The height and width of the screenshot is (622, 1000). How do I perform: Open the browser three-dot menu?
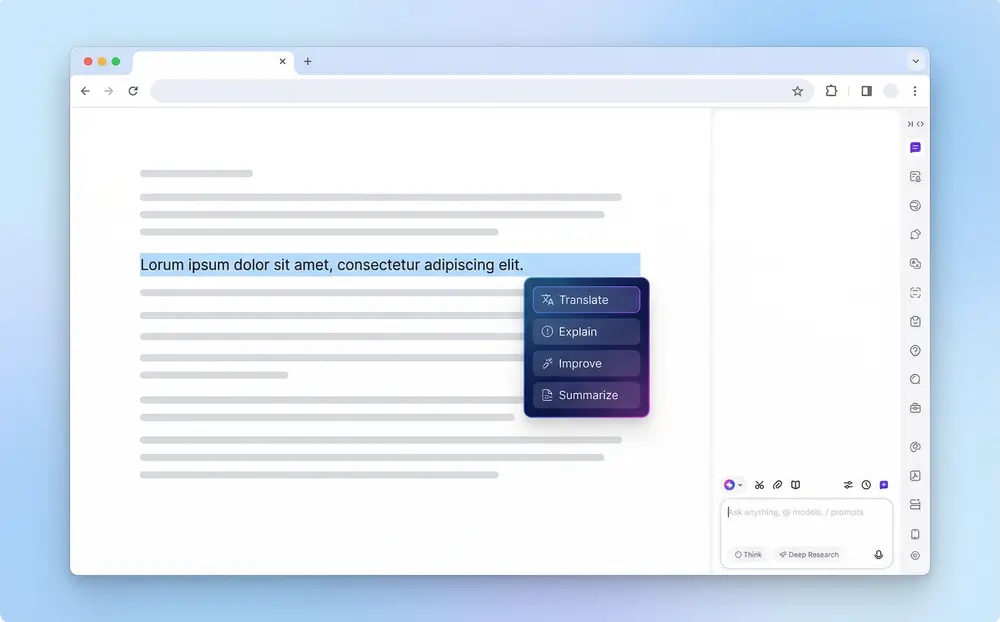tap(915, 91)
